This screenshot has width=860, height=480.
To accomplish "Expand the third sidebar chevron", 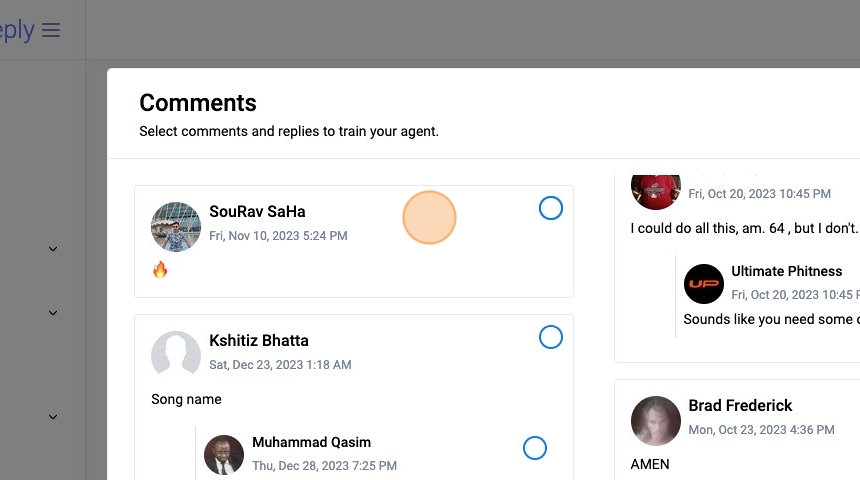I will click(53, 417).
